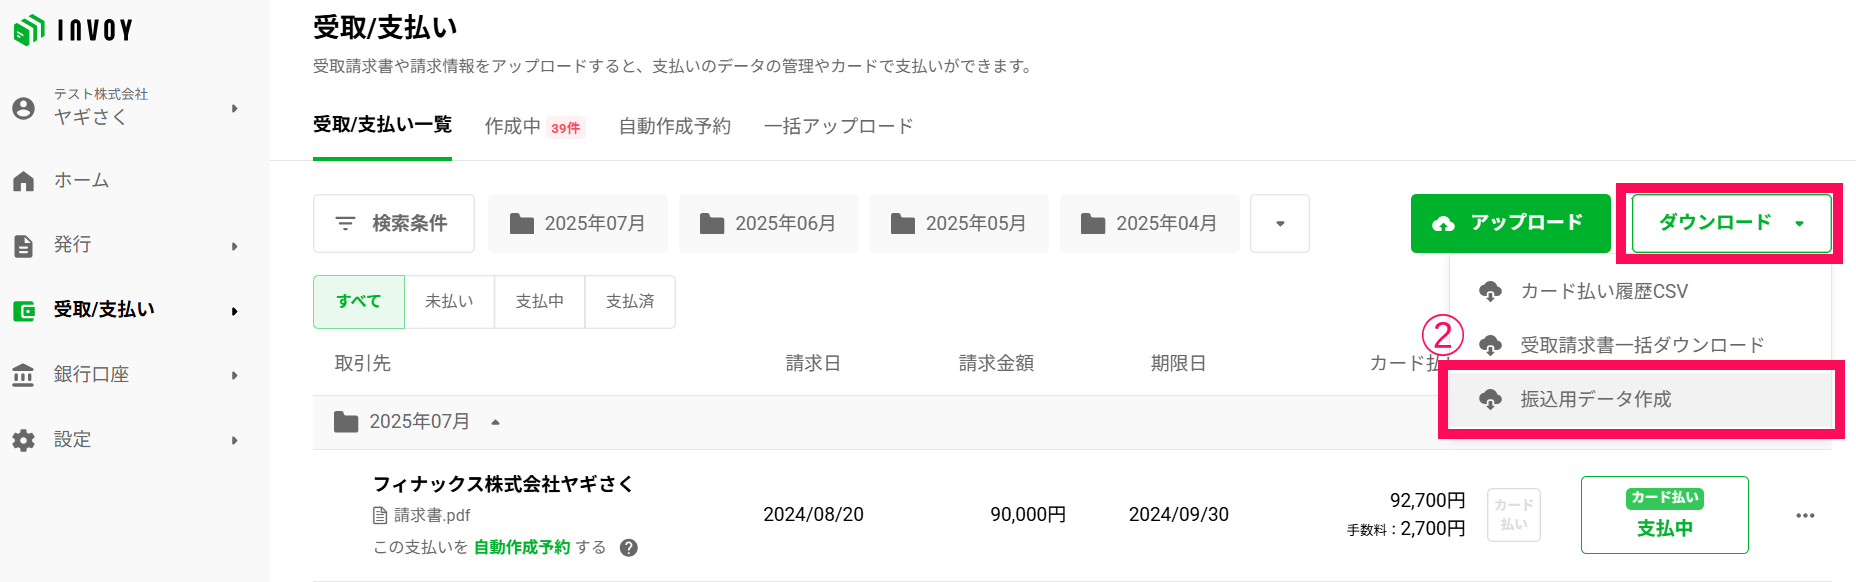Click cloud icon beside 受取請求書一括ダウンロード

click(x=1490, y=345)
